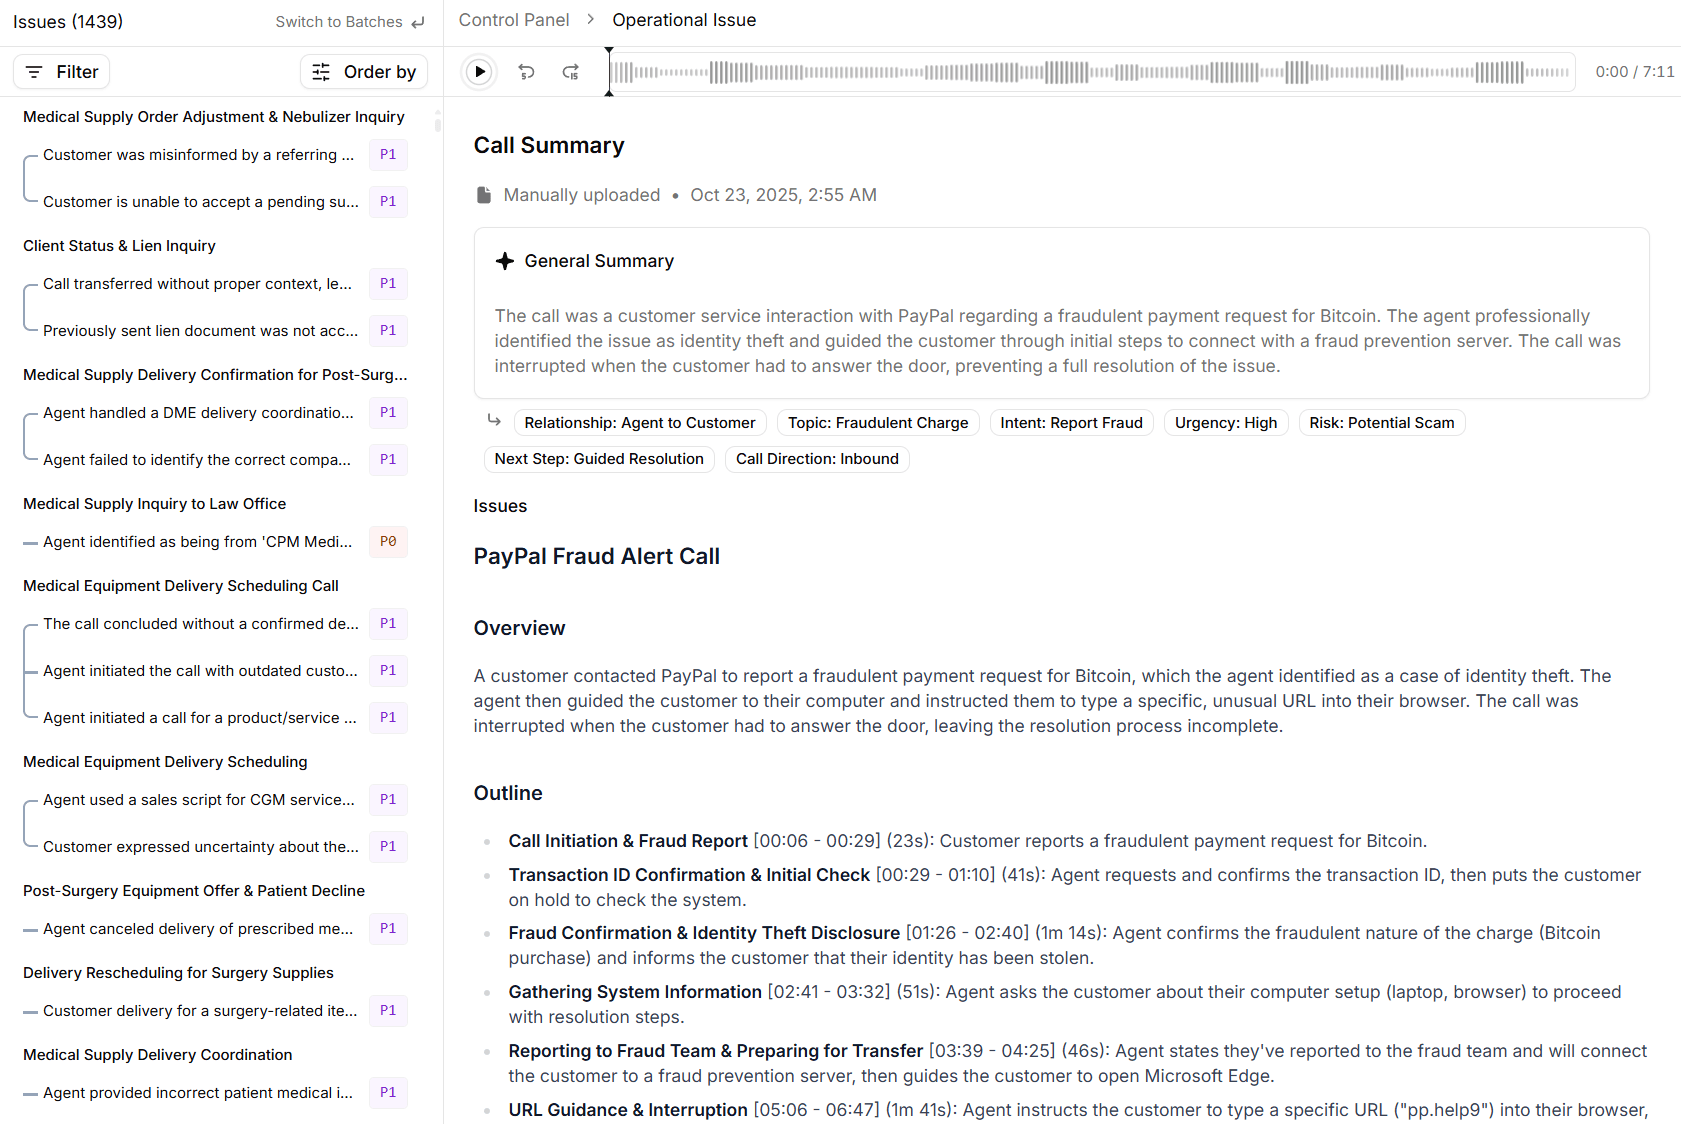Image resolution: width=1681 pixels, height=1124 pixels.
Task: Select the Operational Issue breadcrumb
Action: point(684,20)
